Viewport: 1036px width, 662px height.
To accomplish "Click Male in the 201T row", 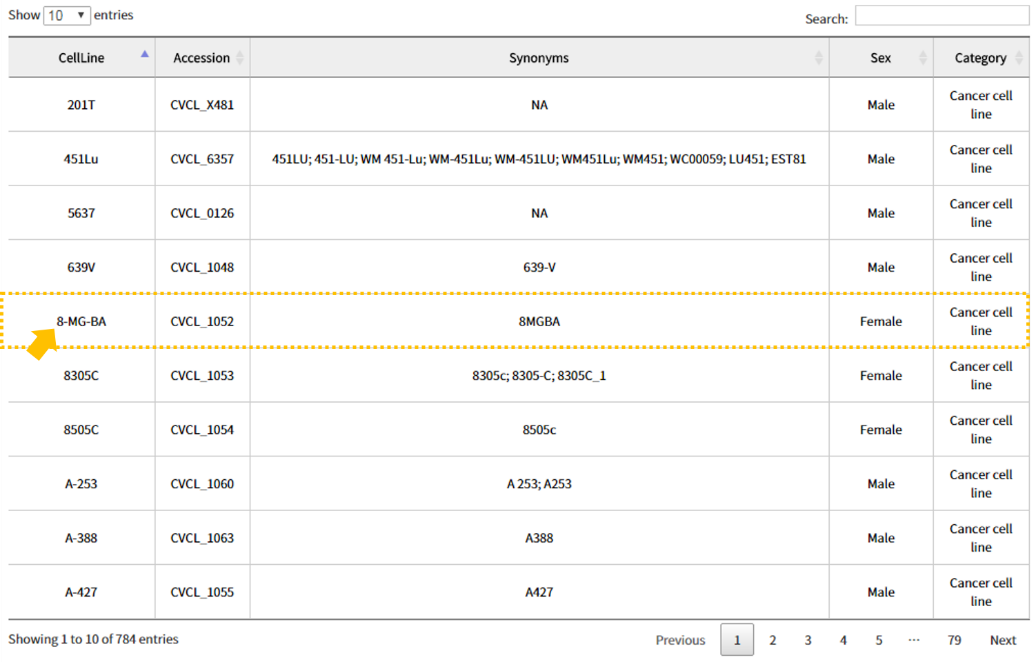I will pyautogui.click(x=881, y=105).
